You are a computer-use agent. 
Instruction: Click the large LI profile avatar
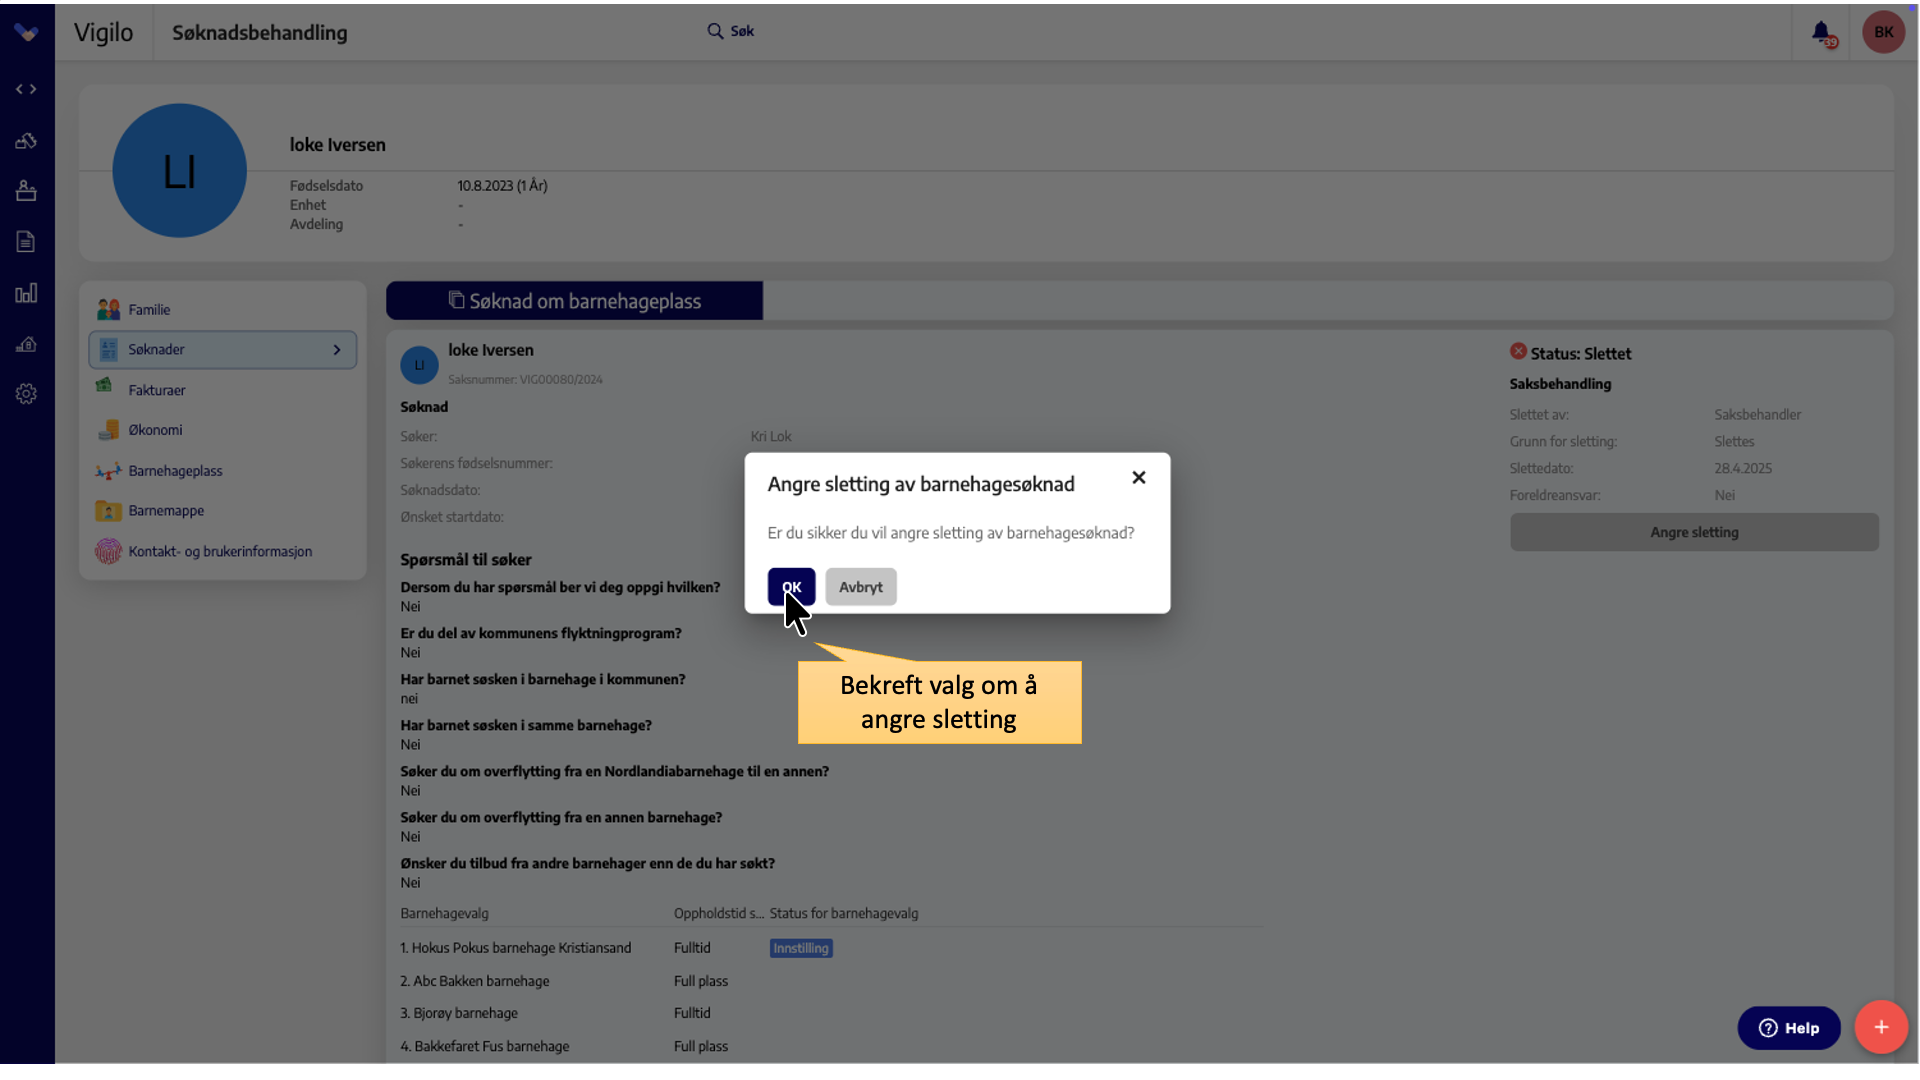[x=180, y=171]
